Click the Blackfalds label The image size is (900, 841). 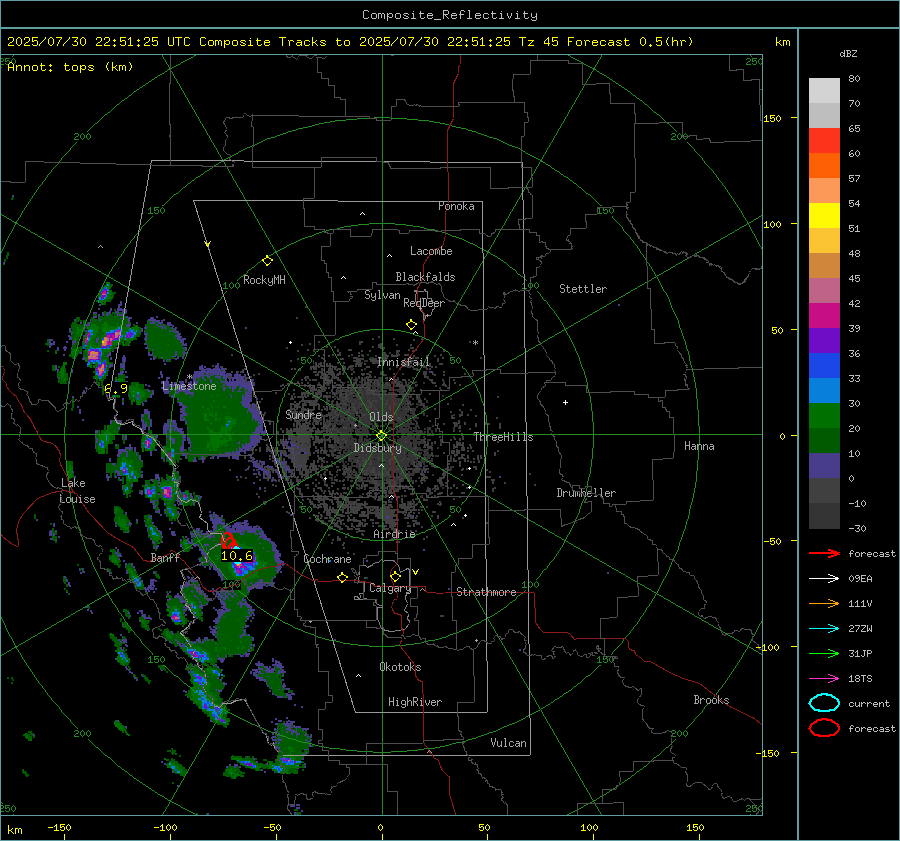[x=425, y=277]
